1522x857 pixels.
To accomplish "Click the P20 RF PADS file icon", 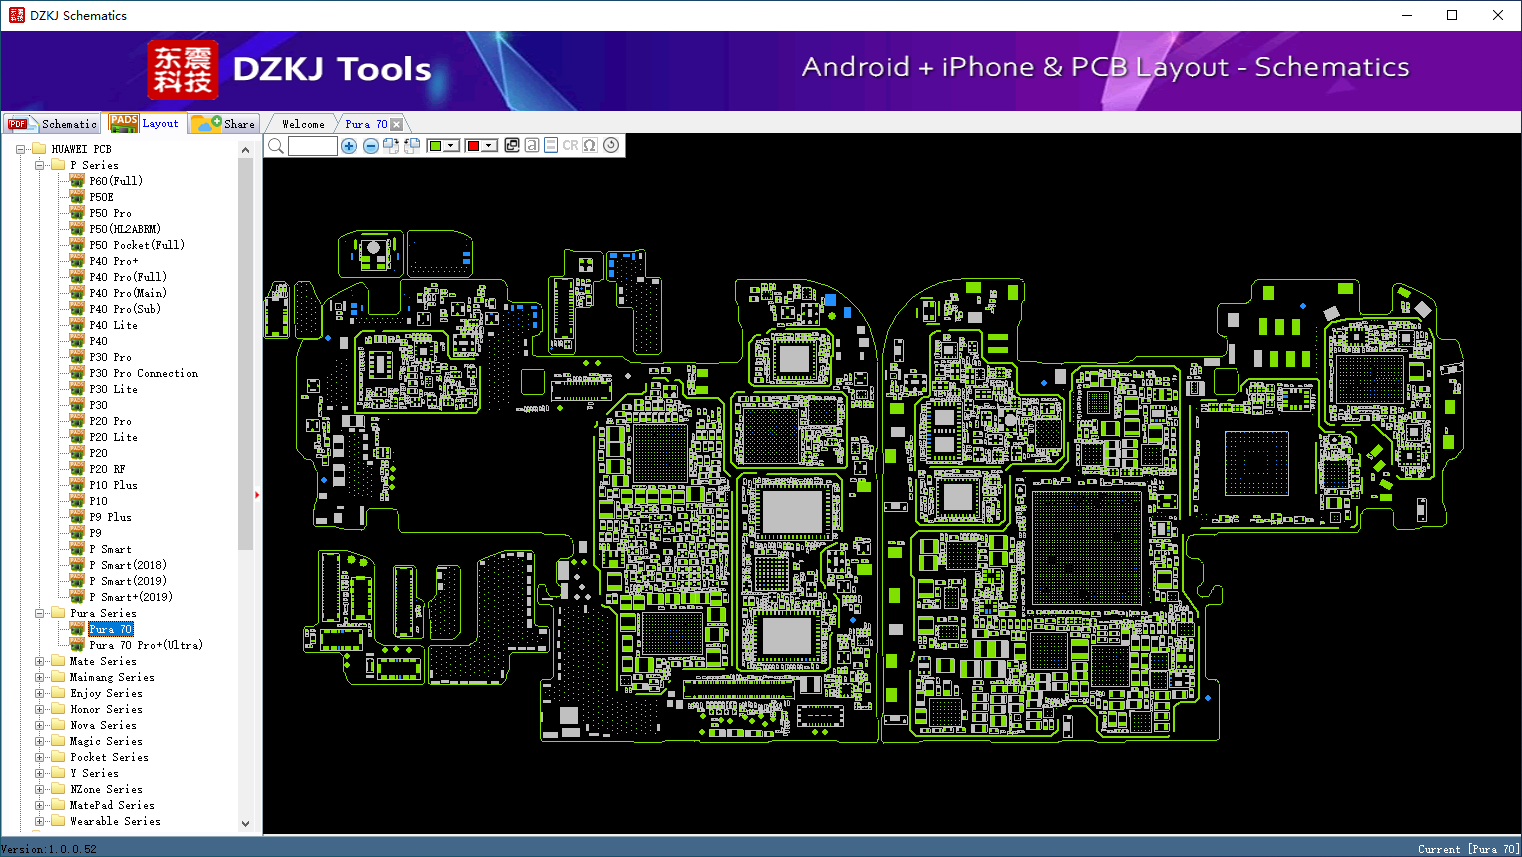I will pyautogui.click(x=77, y=469).
